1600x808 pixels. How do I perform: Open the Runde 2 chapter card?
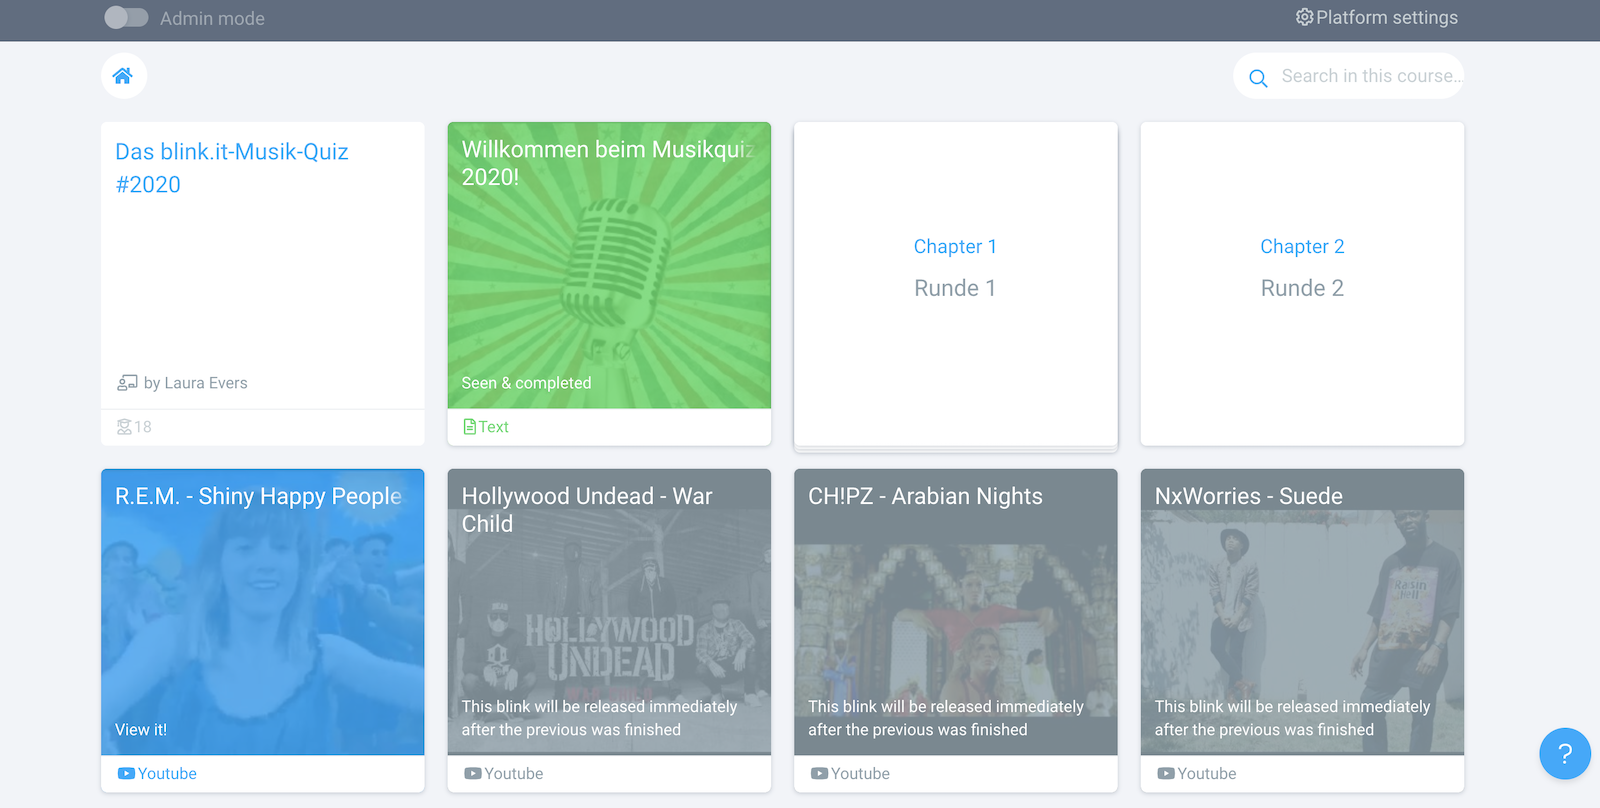click(x=1302, y=284)
